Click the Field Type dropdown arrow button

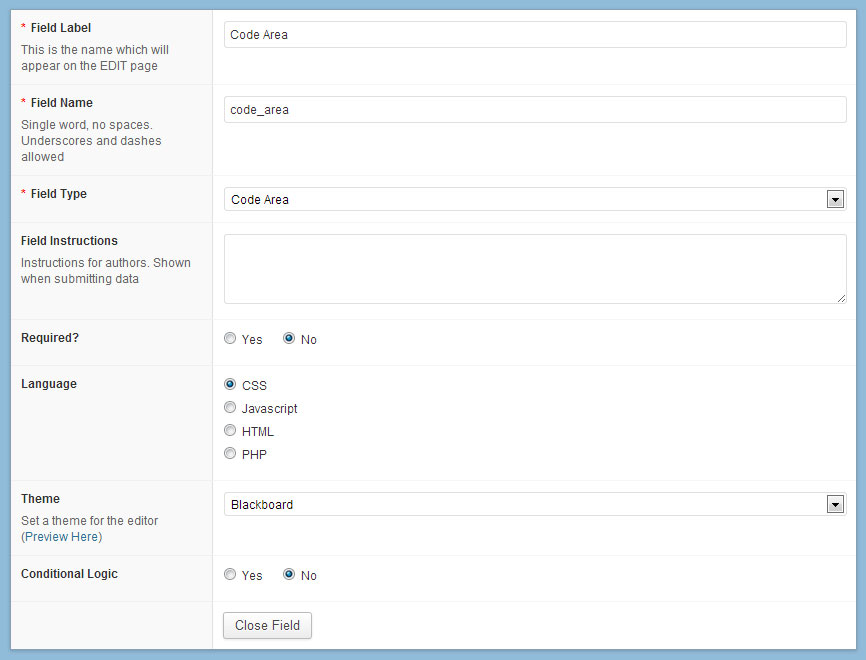(x=835, y=199)
